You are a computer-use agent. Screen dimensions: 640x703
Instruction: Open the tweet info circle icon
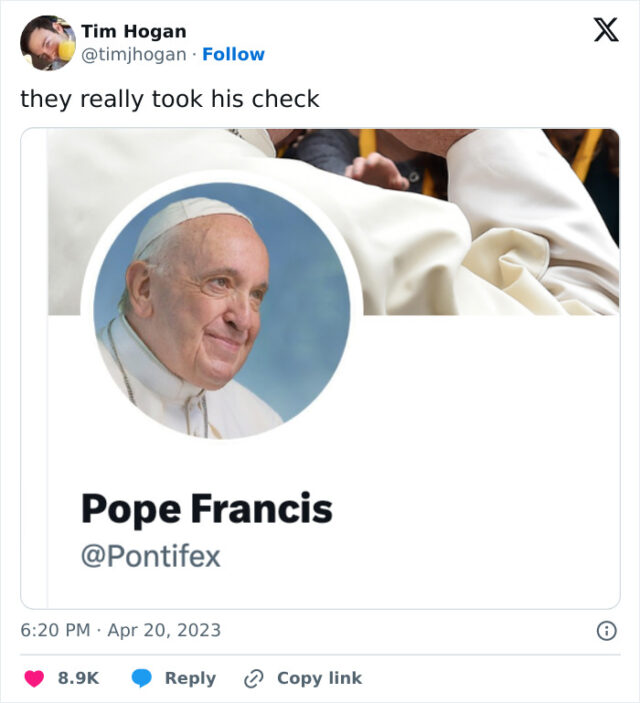605,631
